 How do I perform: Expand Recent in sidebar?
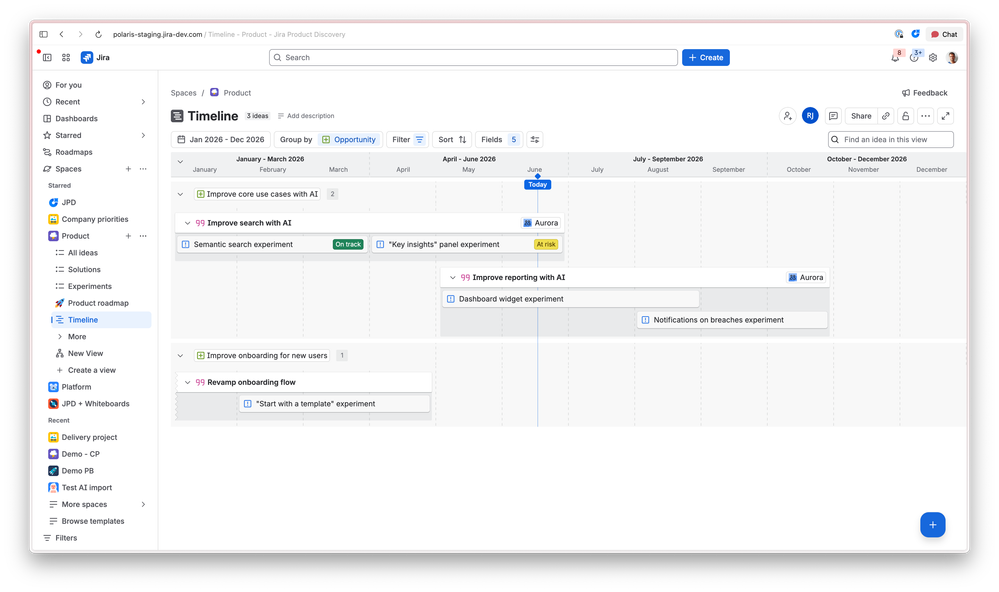(x=143, y=102)
